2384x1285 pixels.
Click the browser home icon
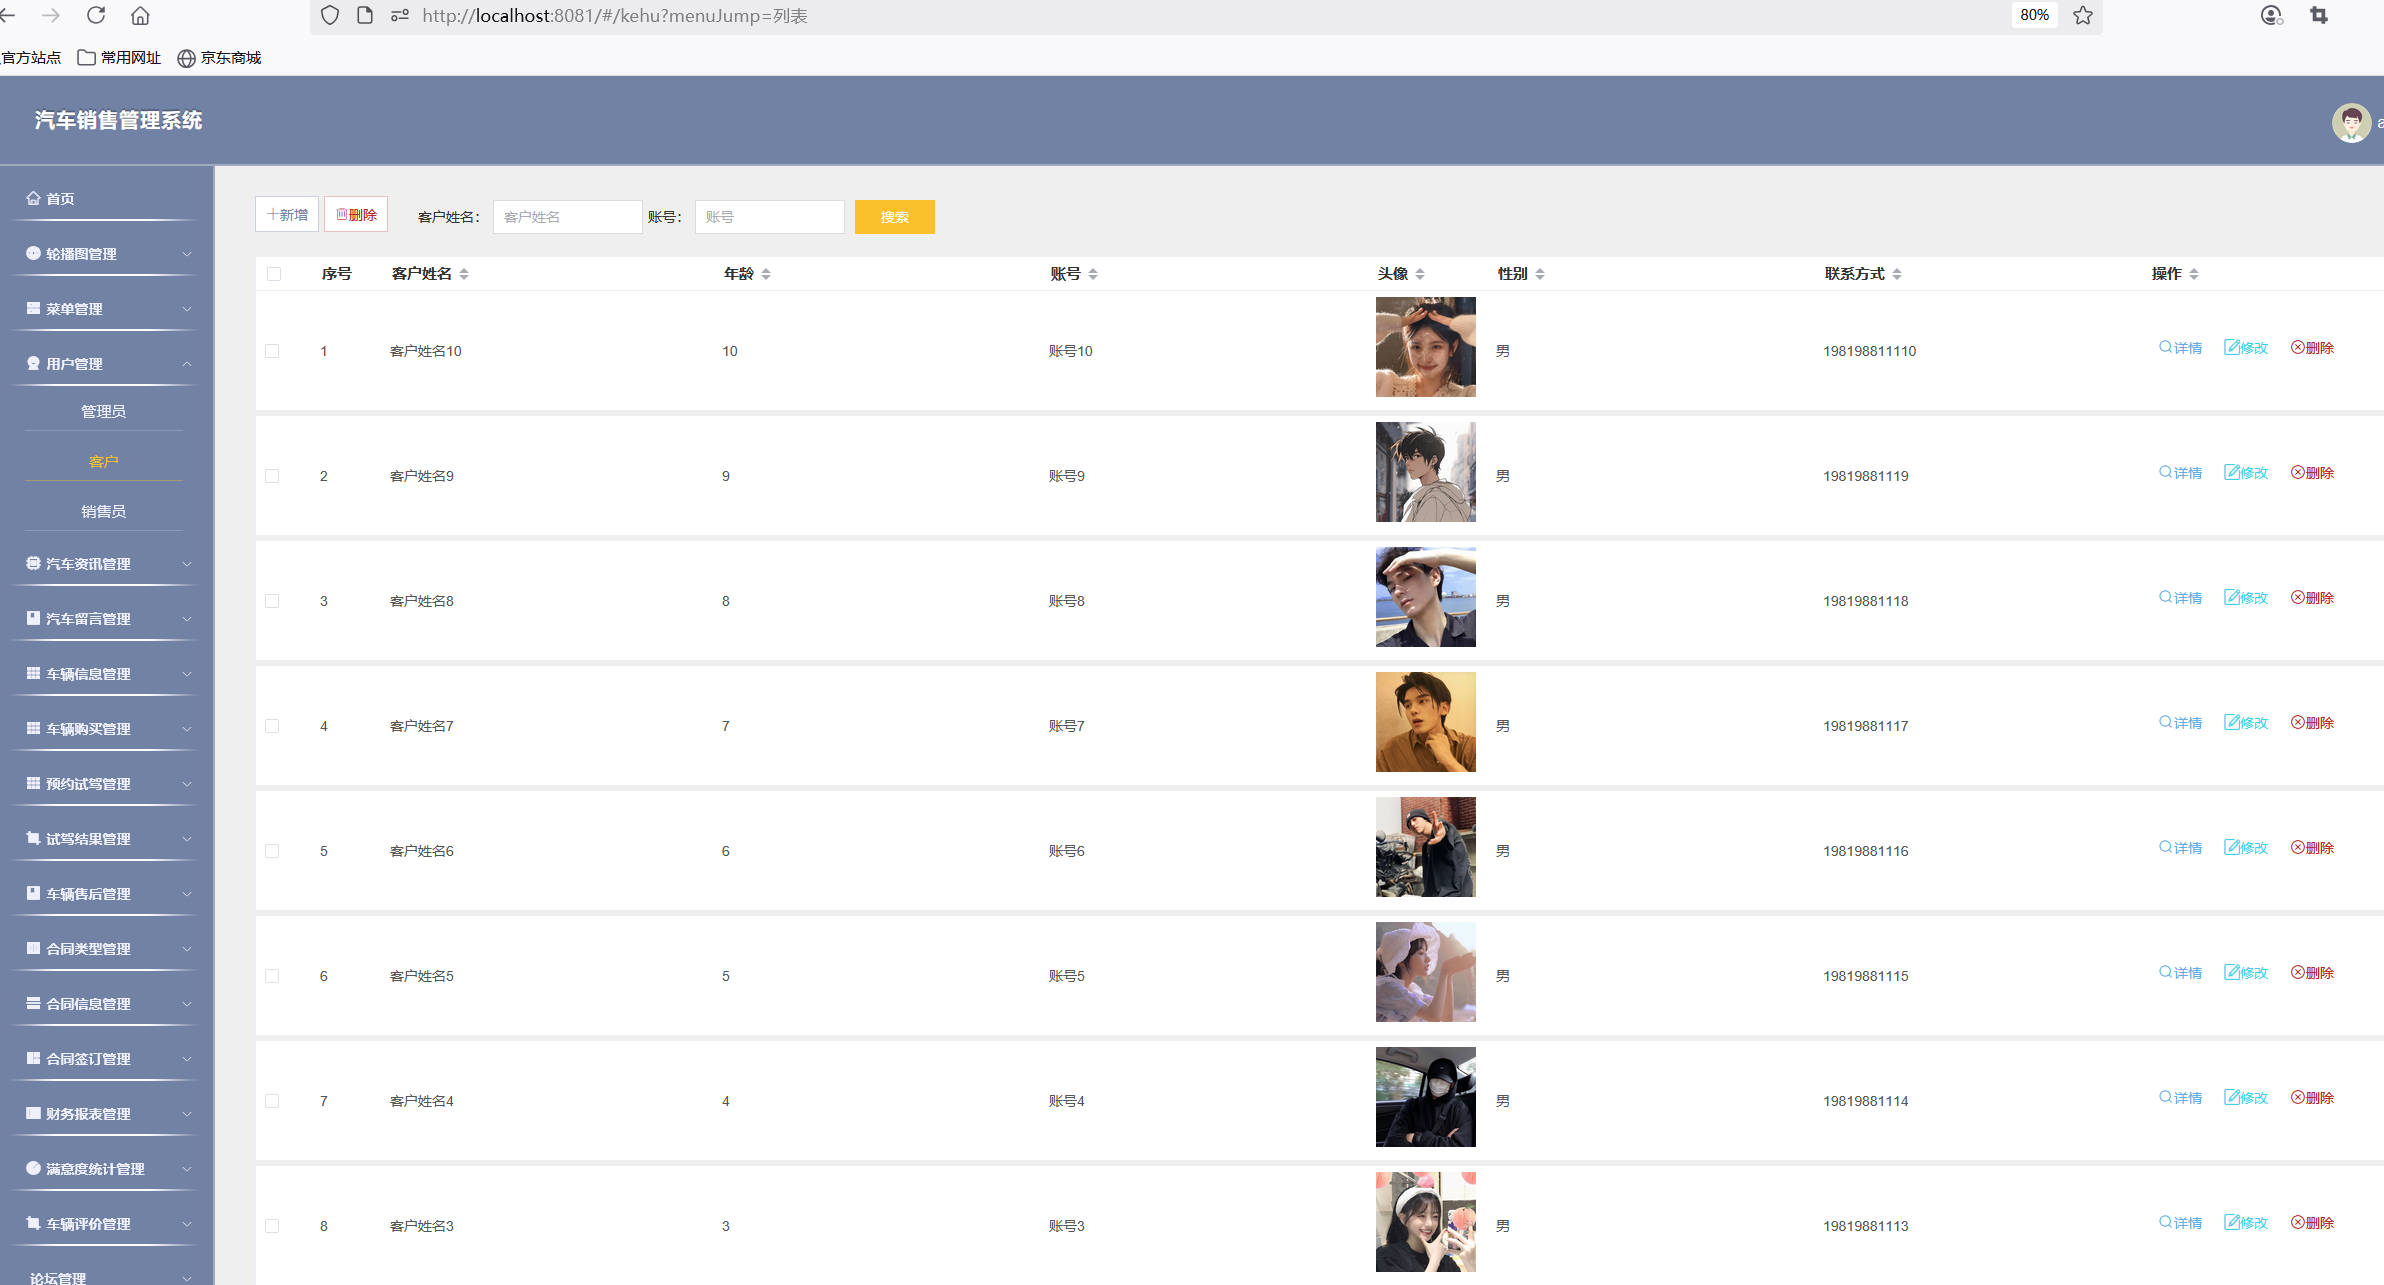(140, 15)
